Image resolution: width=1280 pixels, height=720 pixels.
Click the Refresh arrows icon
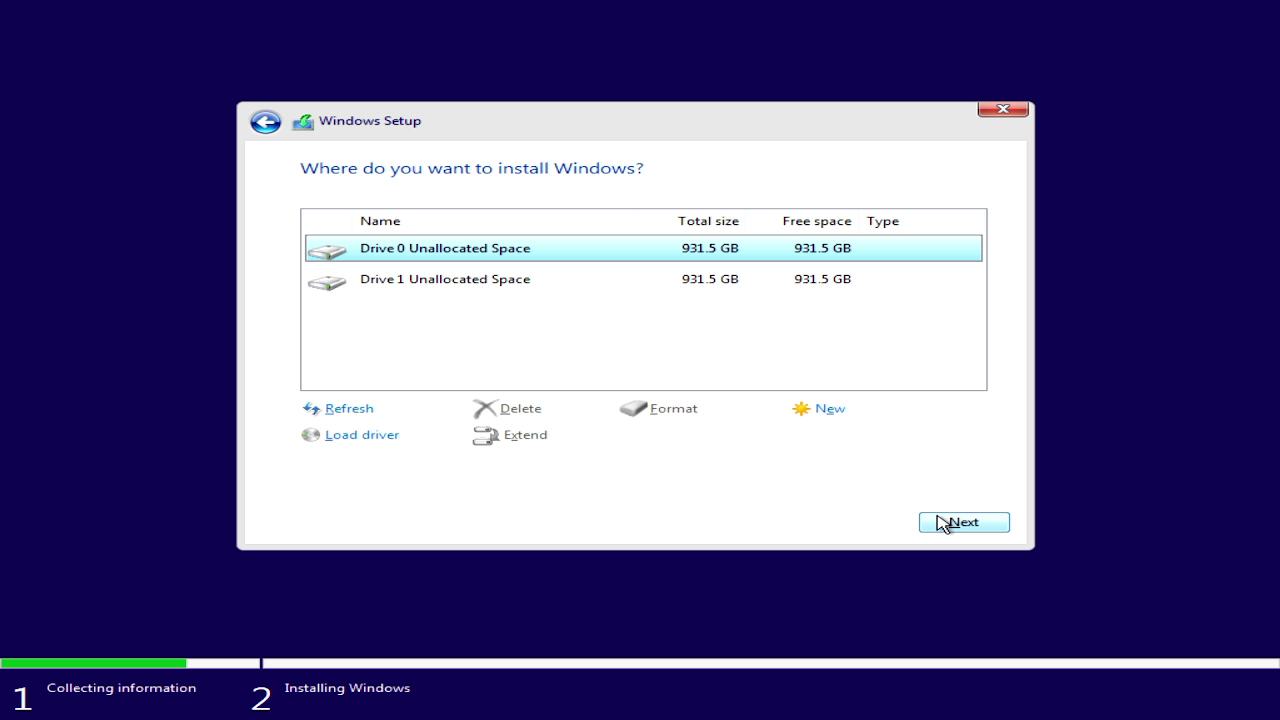pos(311,409)
